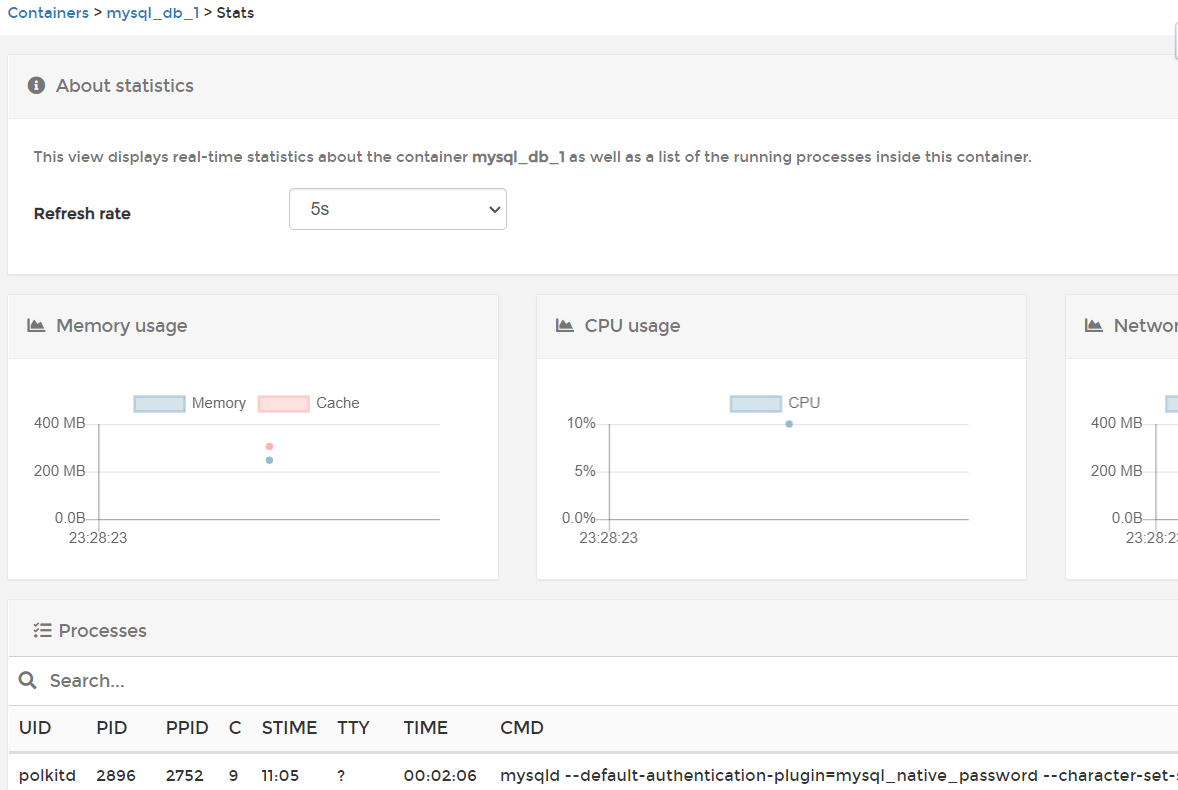Select the polkitd UID cell

47,775
